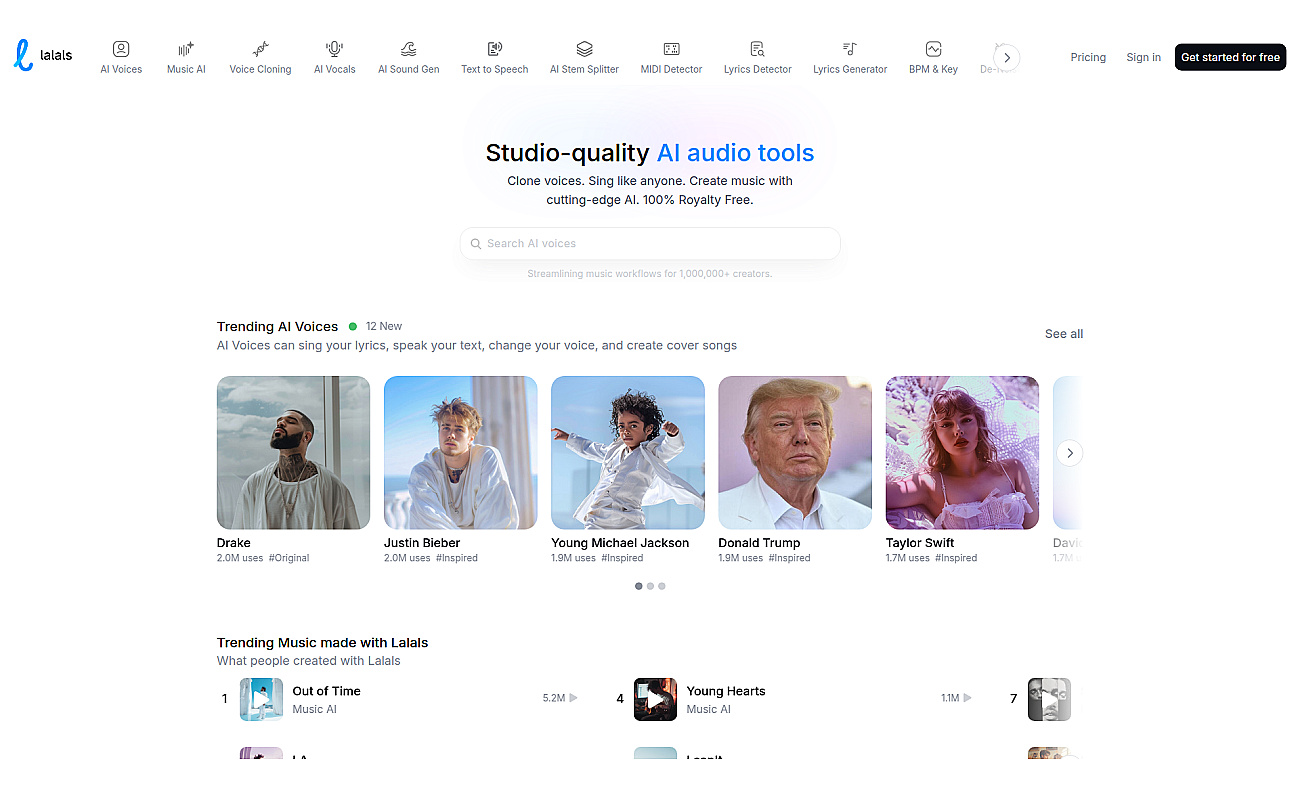Jump to the third carousel page dot
Viewport: 1300px width, 788px height.
pyautogui.click(x=661, y=586)
